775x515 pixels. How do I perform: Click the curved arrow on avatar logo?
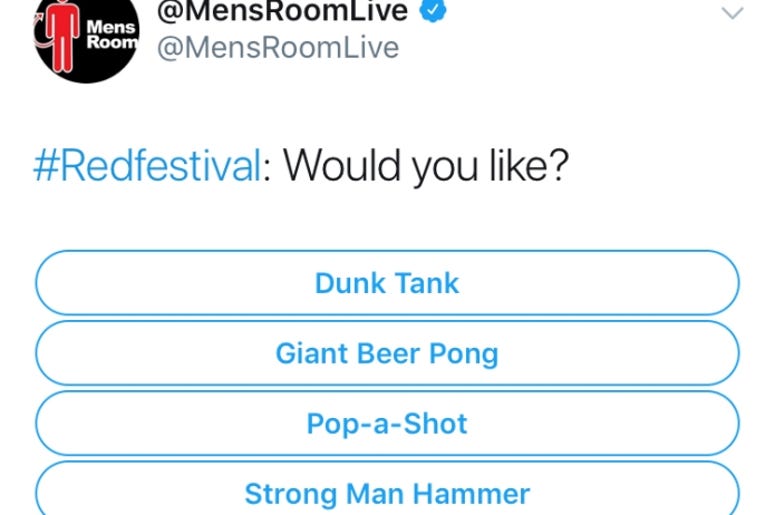click(41, 34)
